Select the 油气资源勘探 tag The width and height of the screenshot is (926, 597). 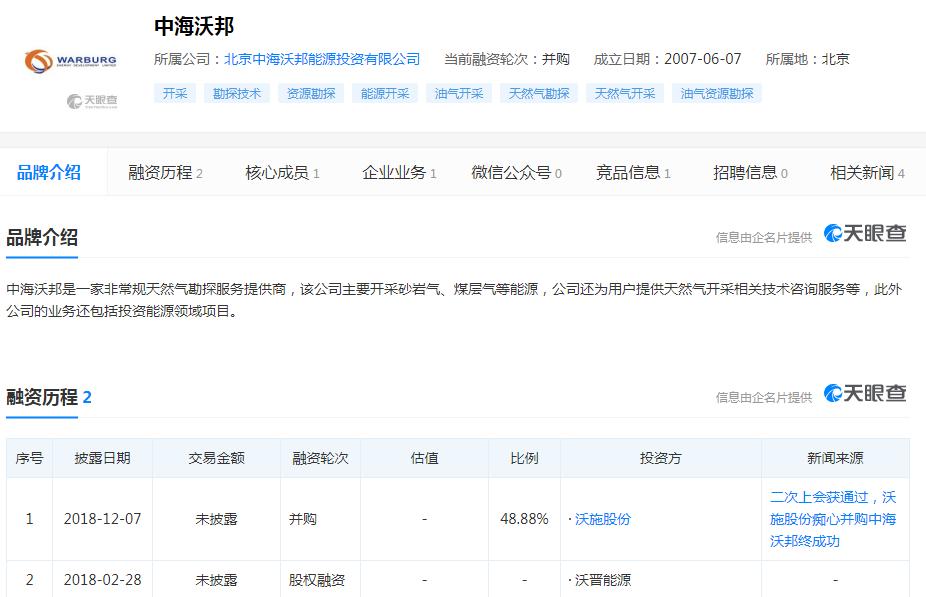(x=717, y=93)
